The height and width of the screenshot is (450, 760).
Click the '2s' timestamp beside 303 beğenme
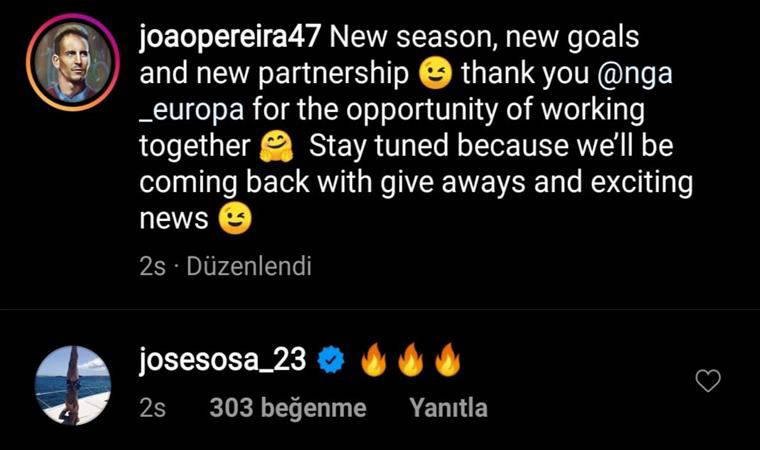coord(153,408)
